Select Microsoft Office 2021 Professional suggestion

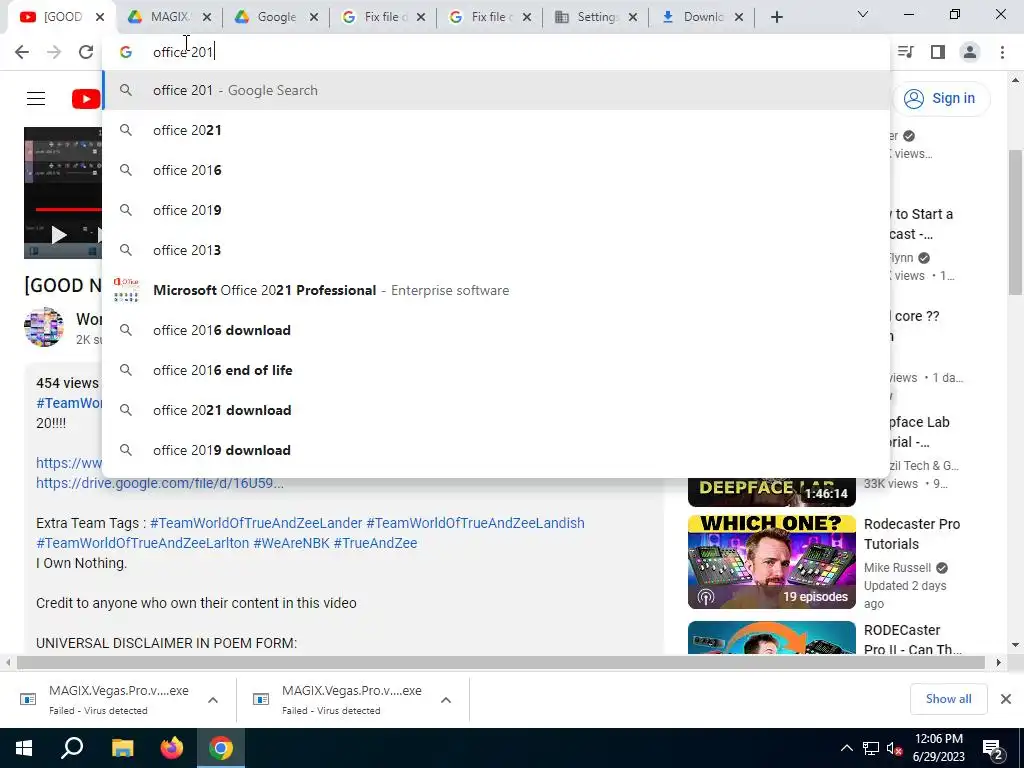pos(496,290)
